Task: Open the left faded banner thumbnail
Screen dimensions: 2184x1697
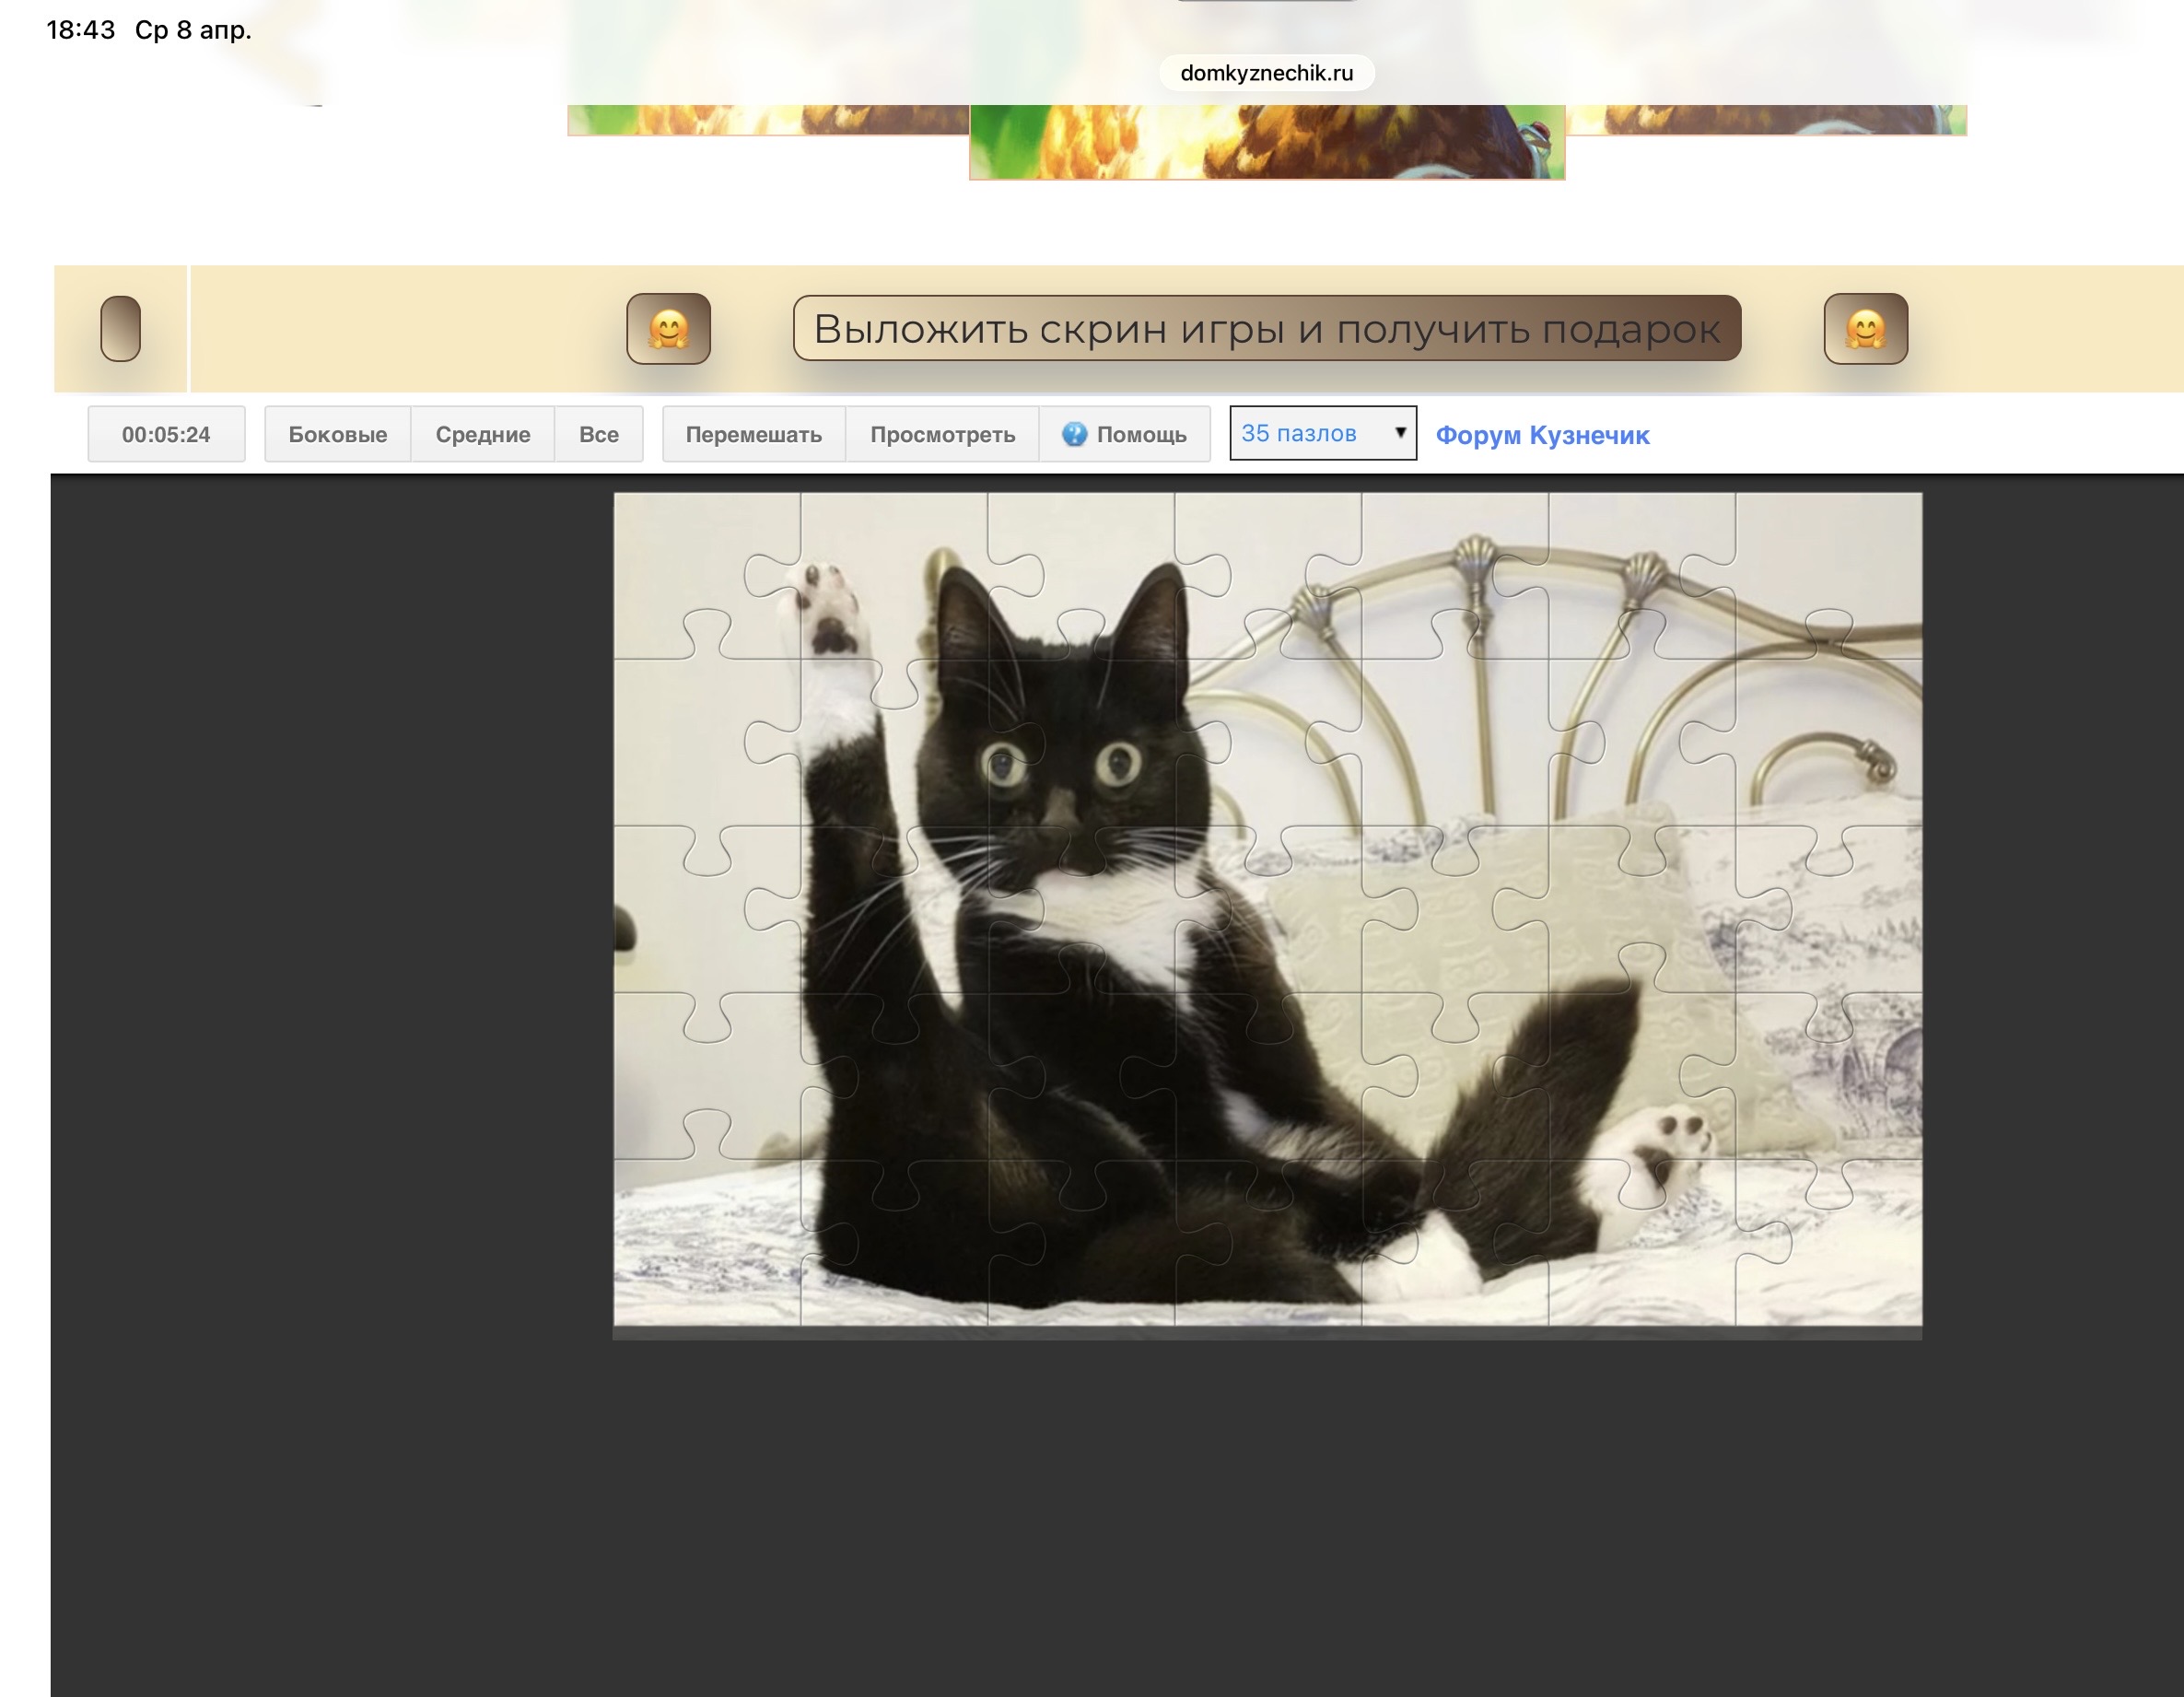Action: pos(767,119)
